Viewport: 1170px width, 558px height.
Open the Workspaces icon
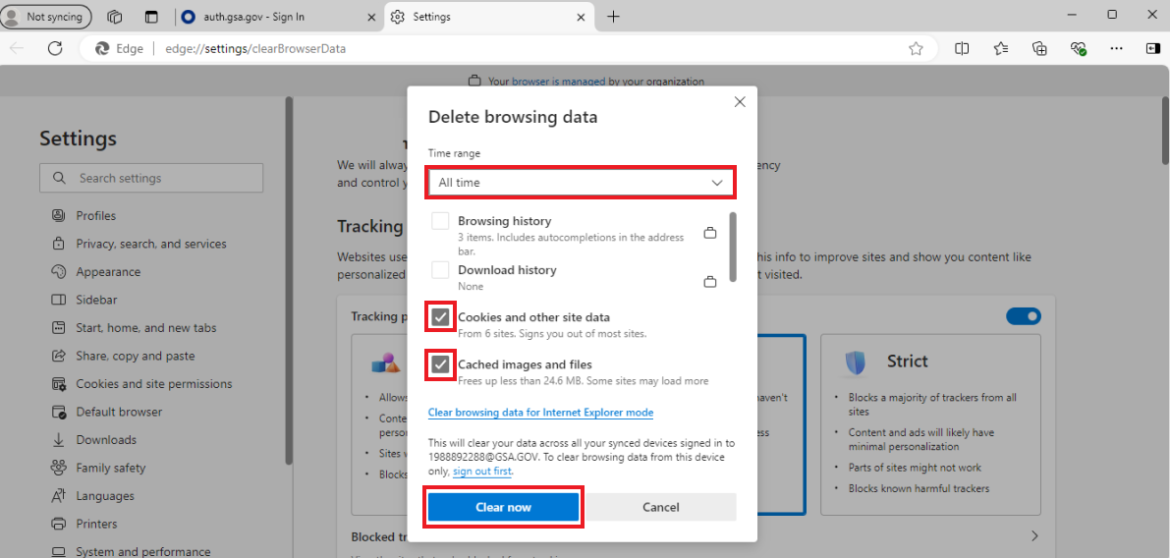pos(115,17)
